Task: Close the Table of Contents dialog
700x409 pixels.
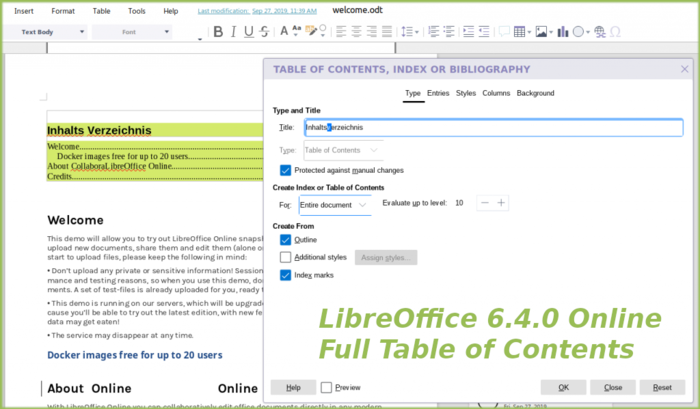Action: 684,69
